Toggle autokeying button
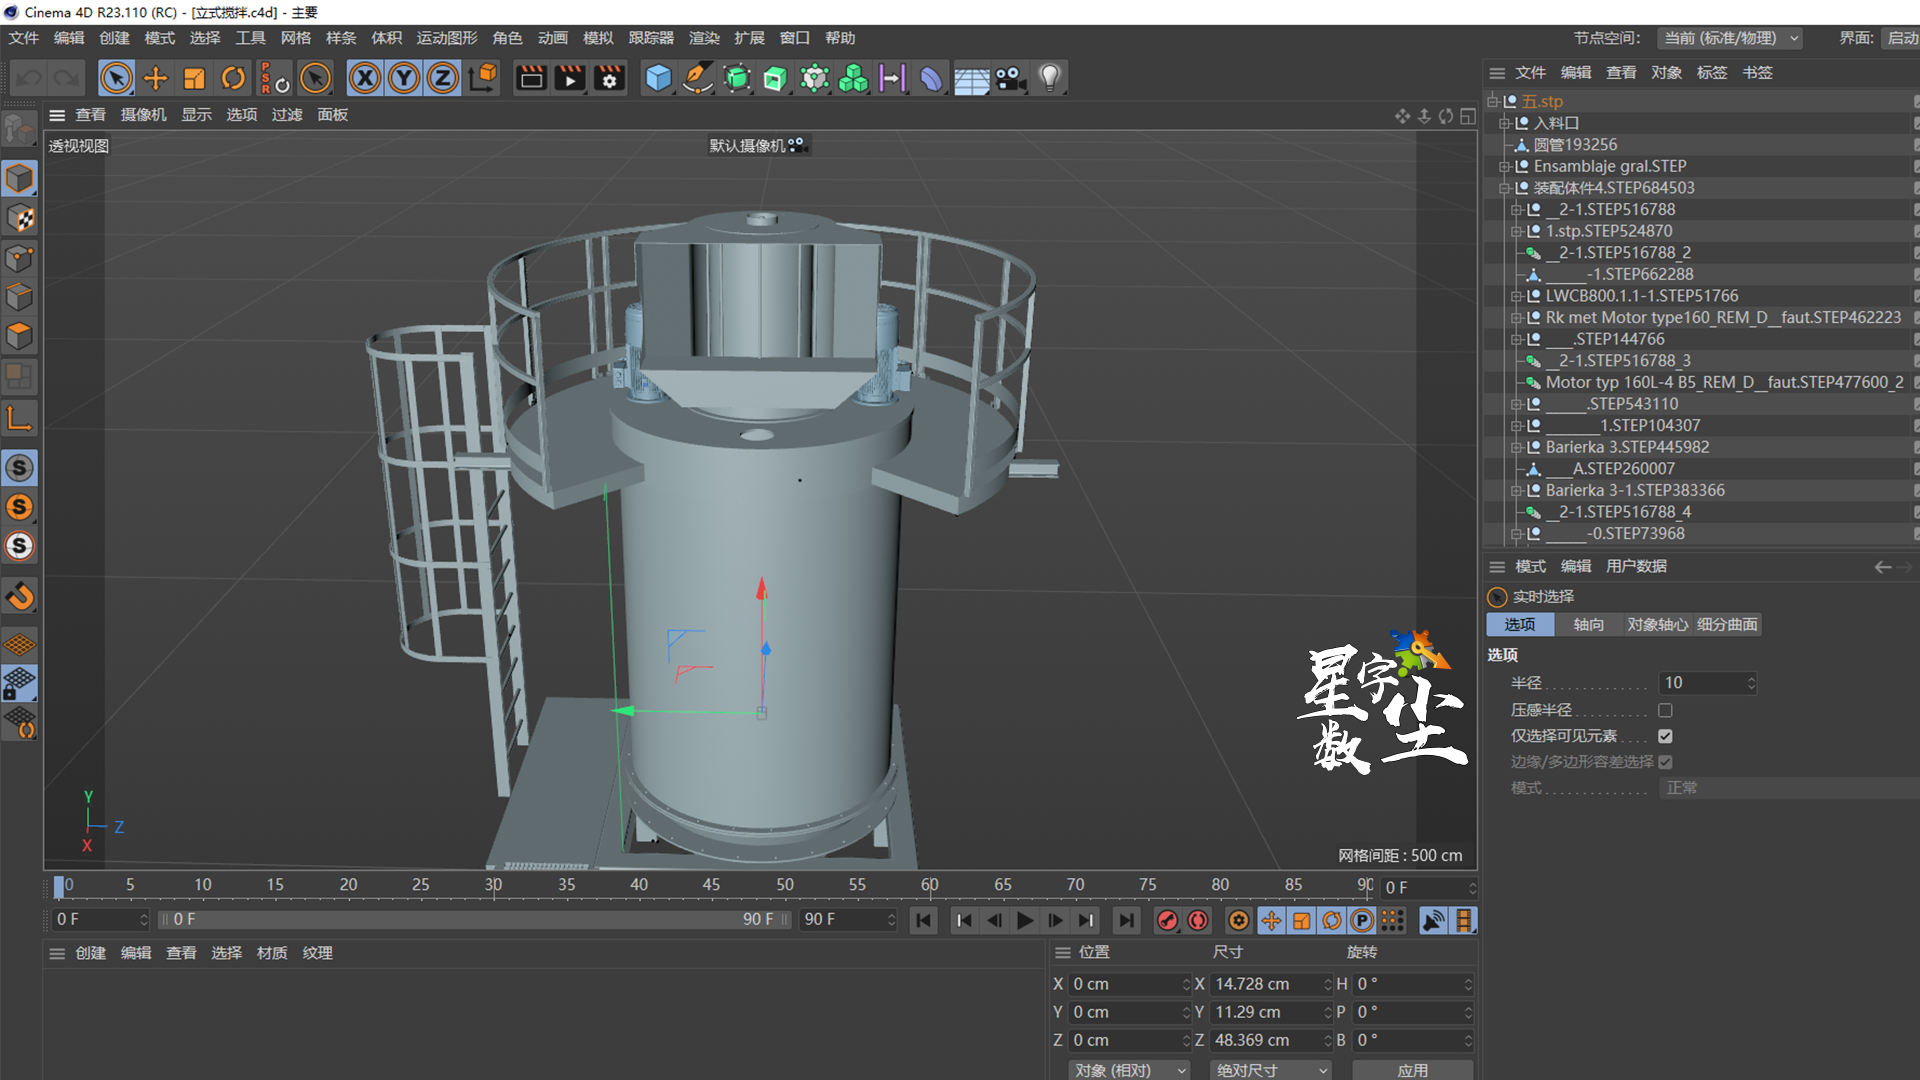Image resolution: width=1920 pixels, height=1080 pixels. [1198, 920]
